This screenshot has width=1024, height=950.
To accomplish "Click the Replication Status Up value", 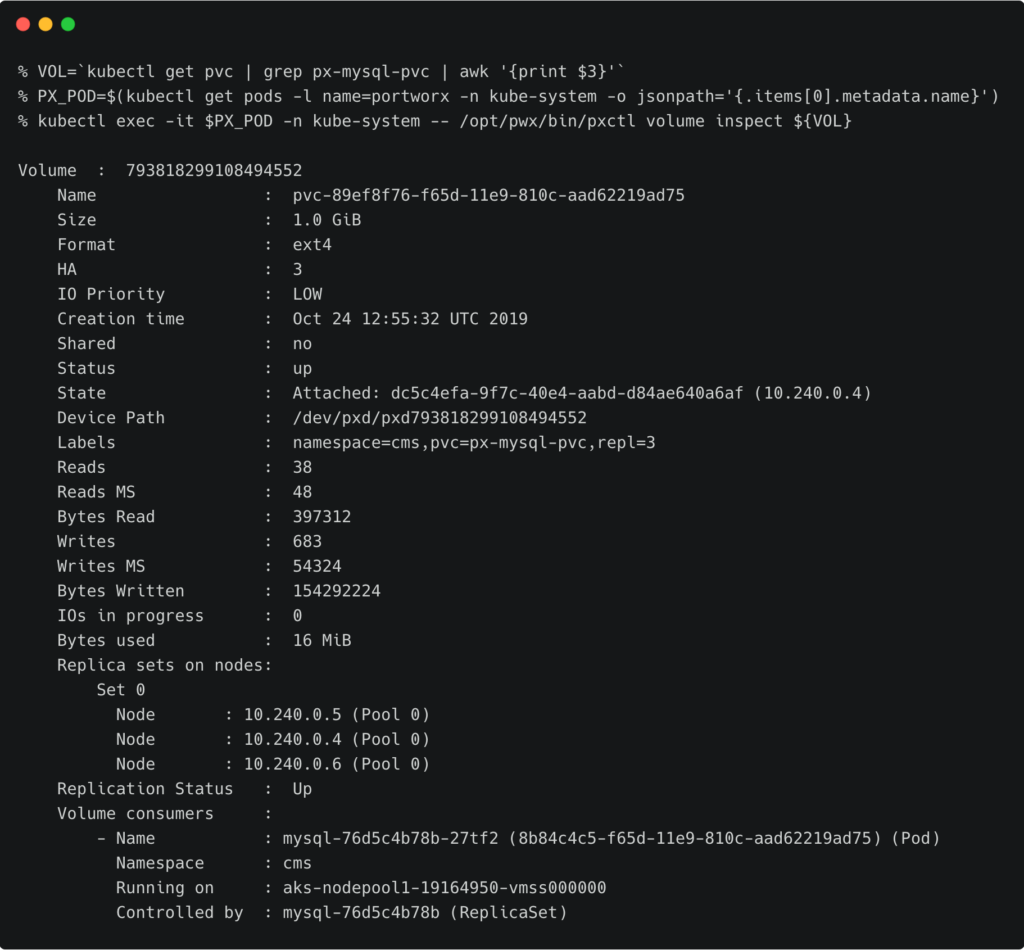I will coord(302,789).
